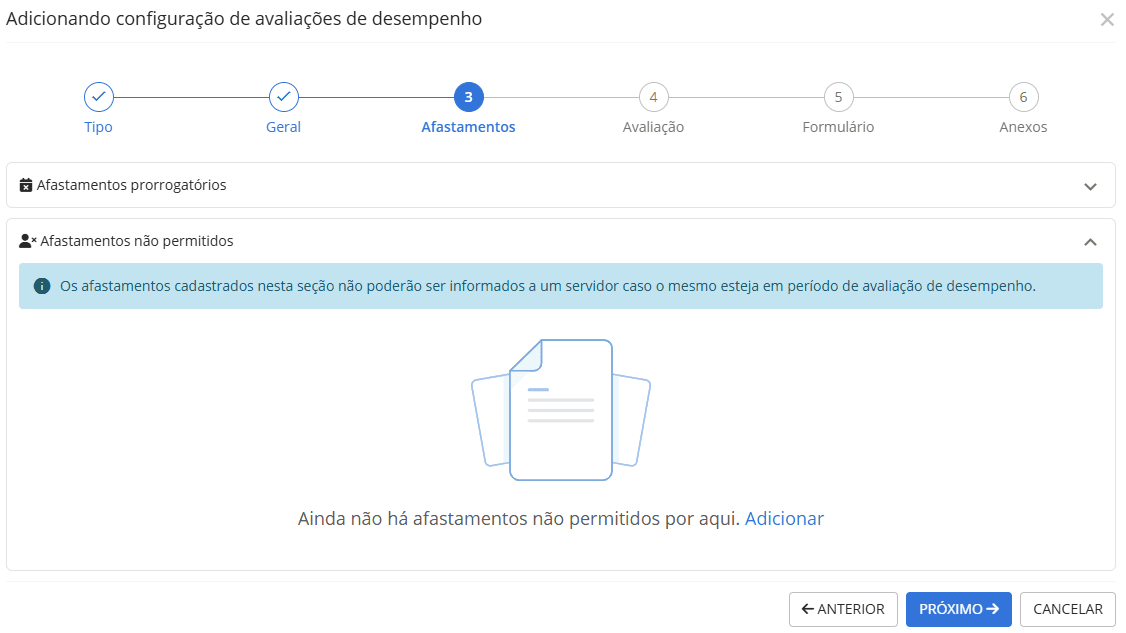This screenshot has width=1126, height=633.
Task: Click the chevron on Afastamentos prorrogatórios header
Action: [x=1092, y=185]
